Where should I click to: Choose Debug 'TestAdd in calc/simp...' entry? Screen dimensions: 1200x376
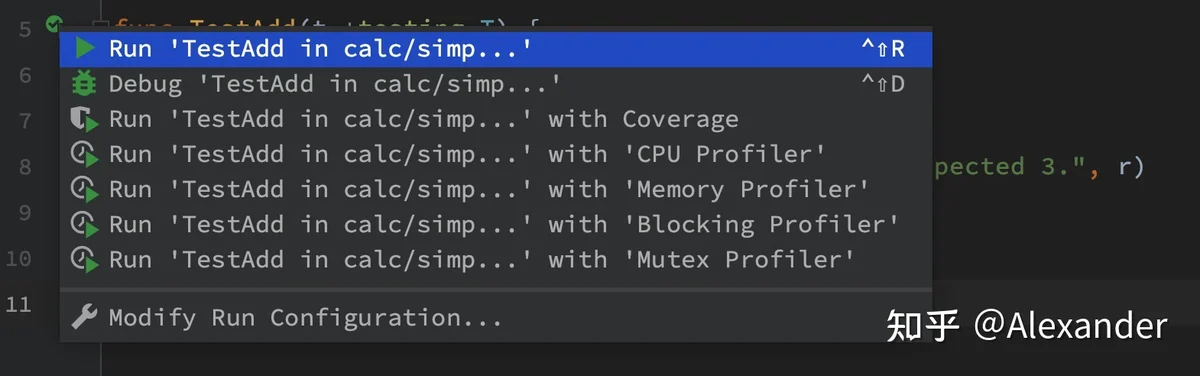coord(496,84)
